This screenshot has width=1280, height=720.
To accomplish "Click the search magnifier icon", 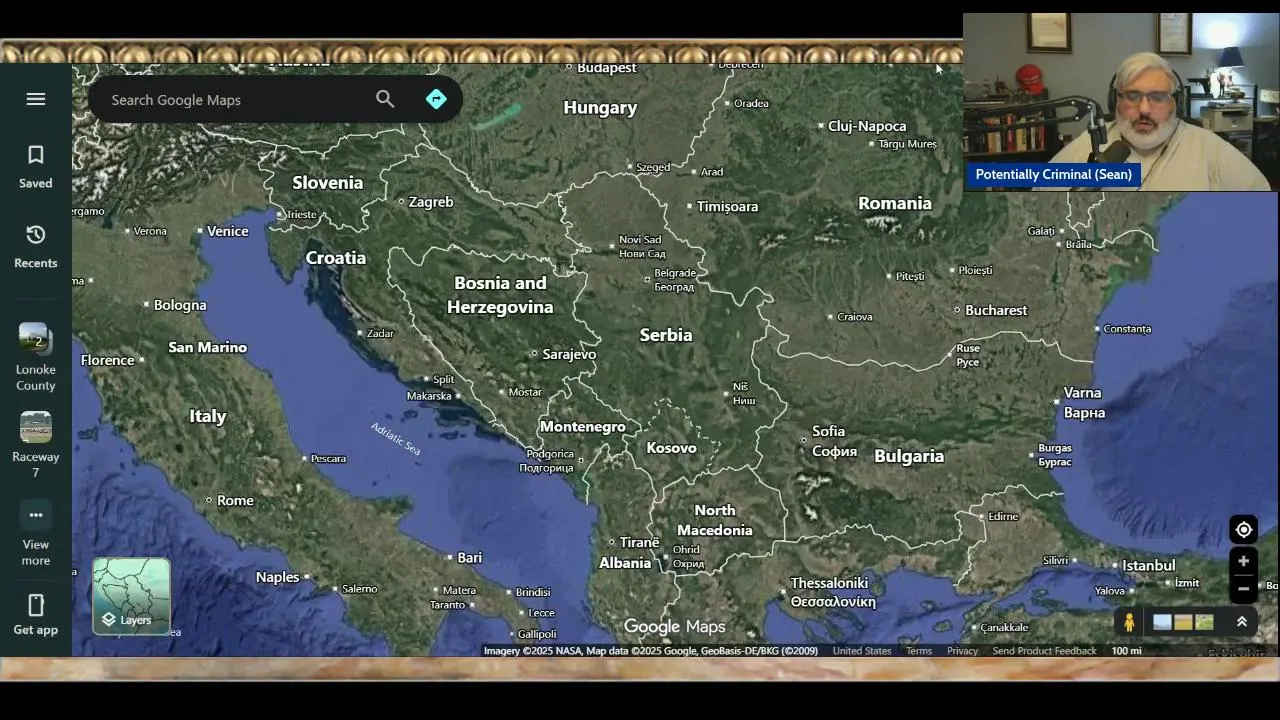I will pyautogui.click(x=385, y=99).
